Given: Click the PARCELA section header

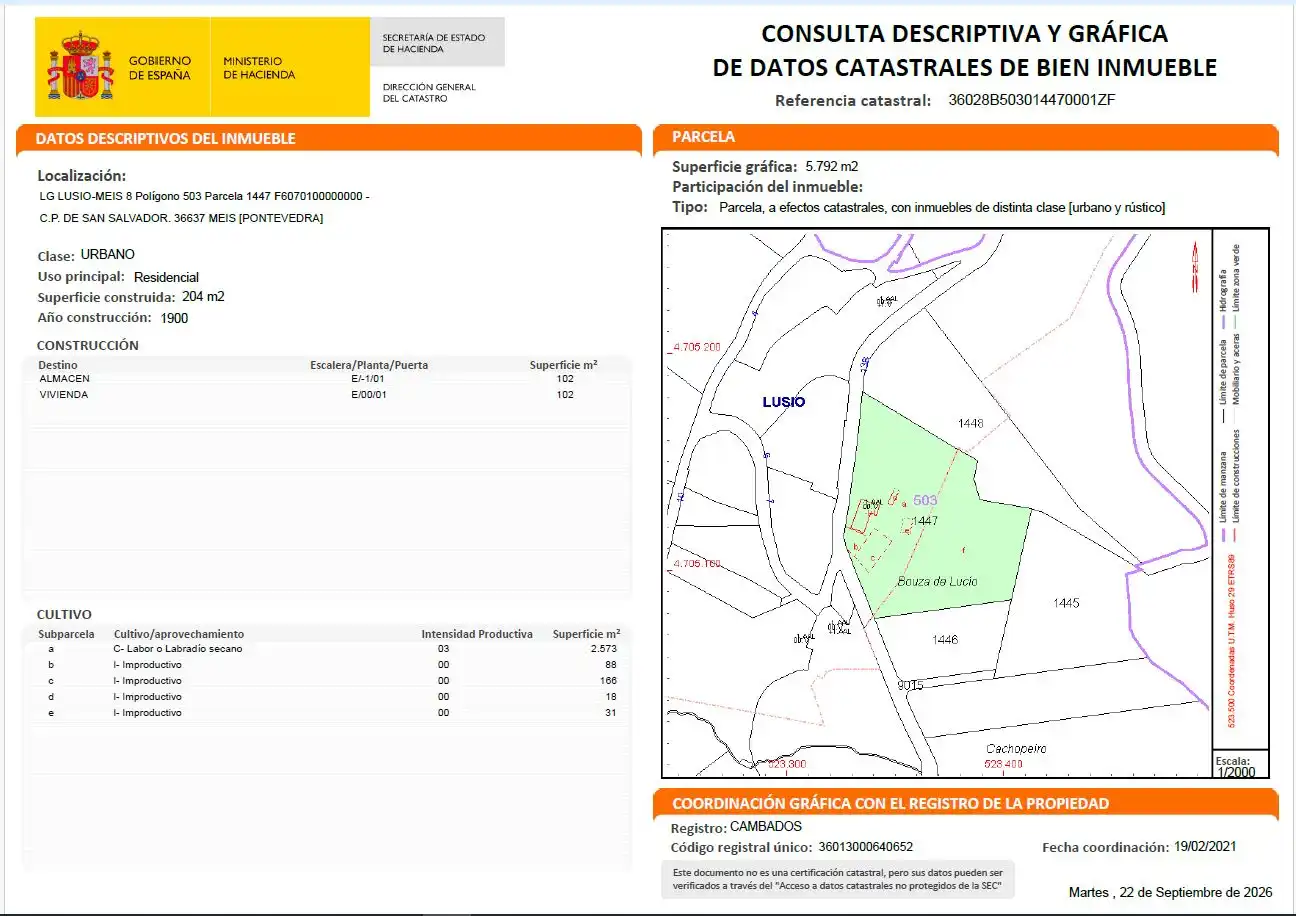Looking at the screenshot, I should click(704, 137).
